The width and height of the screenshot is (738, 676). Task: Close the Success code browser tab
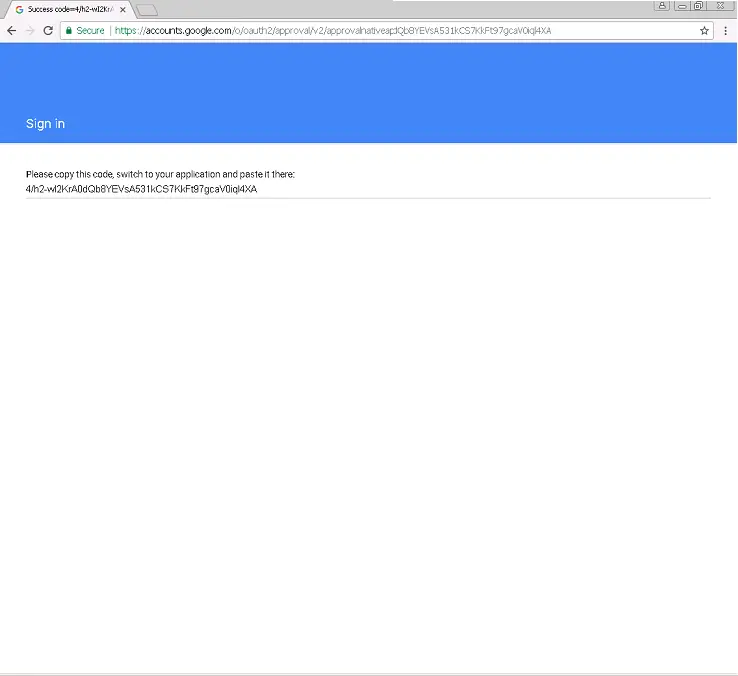[123, 9]
